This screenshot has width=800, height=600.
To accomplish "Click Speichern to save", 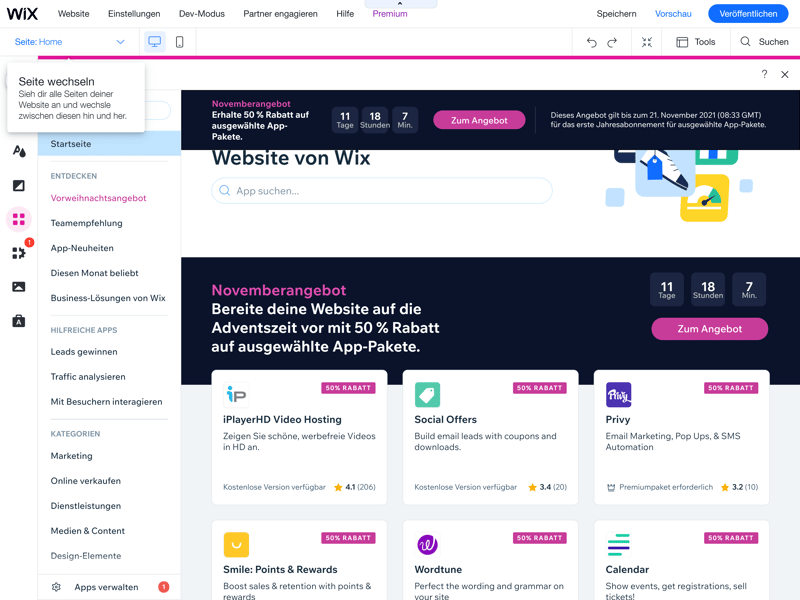I will [616, 14].
